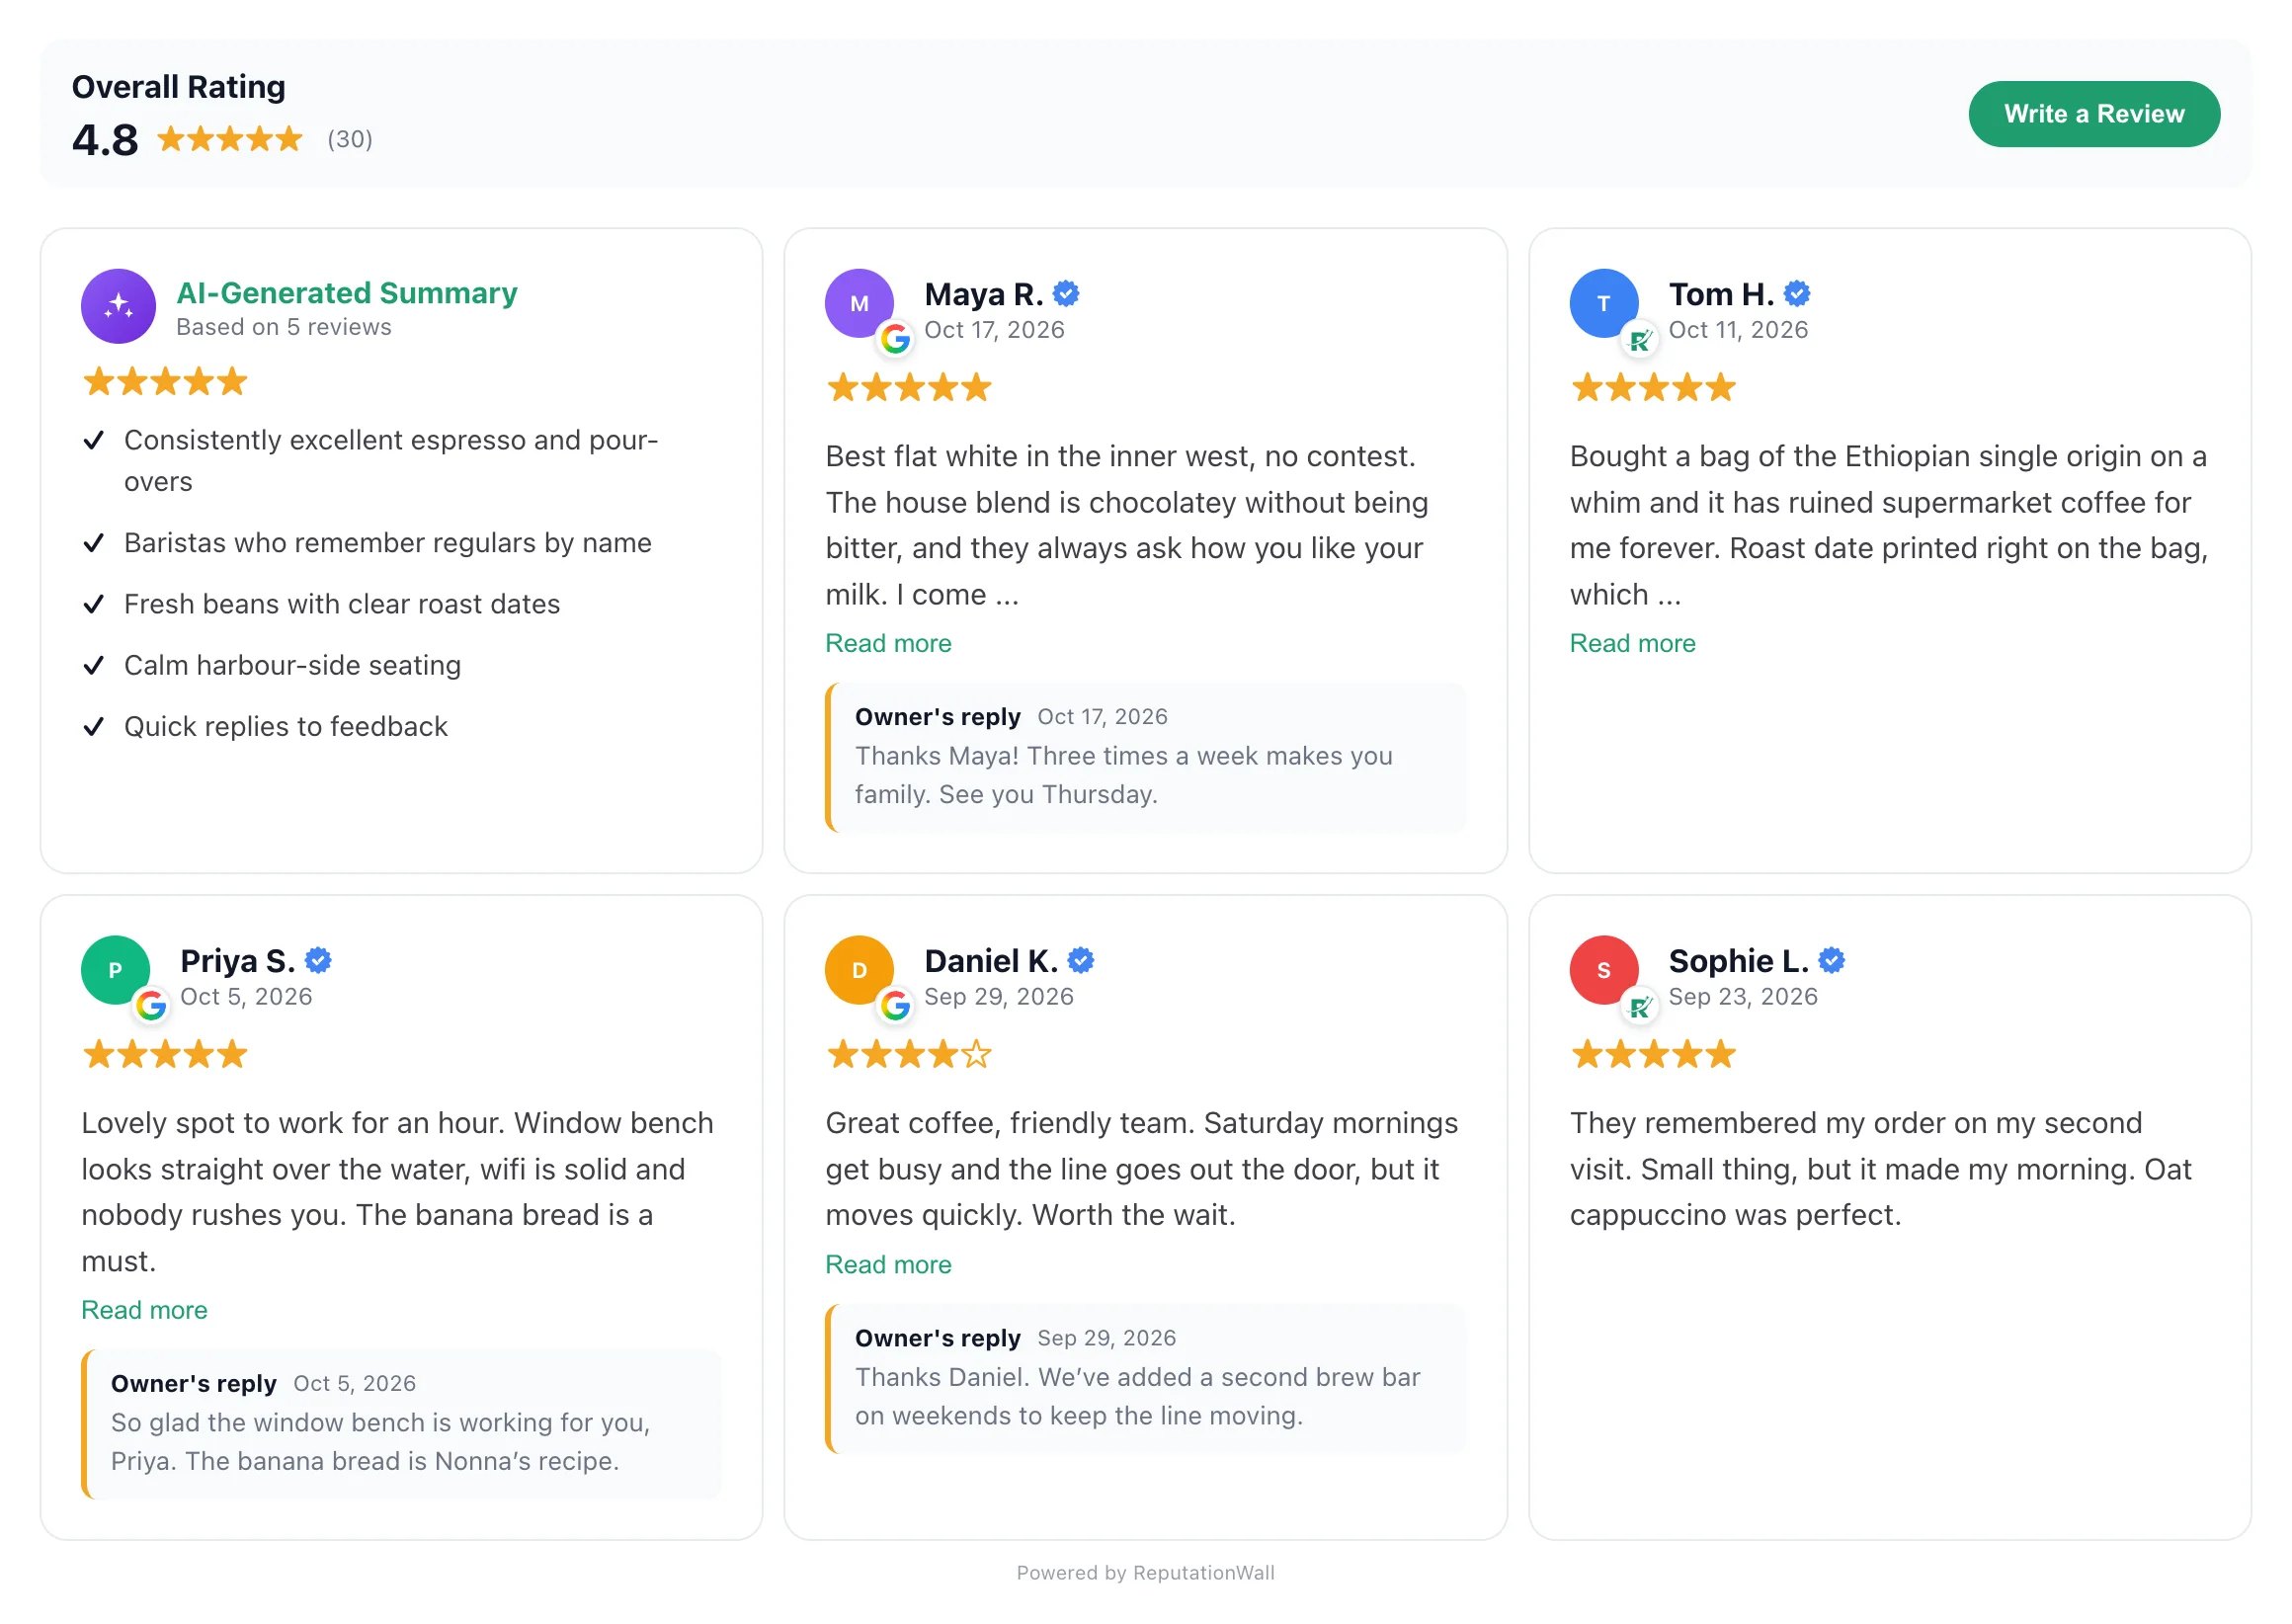Click Google badge on Maya R.'s avatar
The height and width of the screenshot is (1624, 2292).
pos(895,340)
